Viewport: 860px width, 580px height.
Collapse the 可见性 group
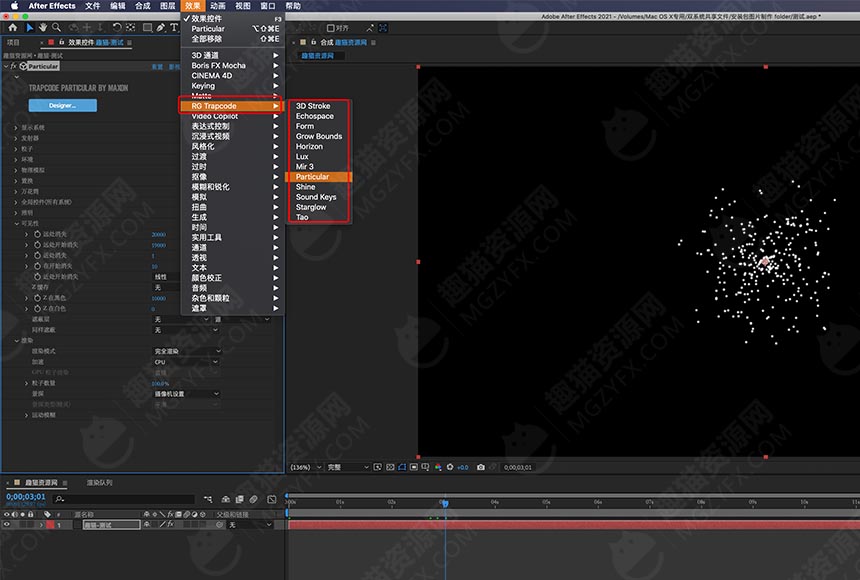[x=16, y=223]
